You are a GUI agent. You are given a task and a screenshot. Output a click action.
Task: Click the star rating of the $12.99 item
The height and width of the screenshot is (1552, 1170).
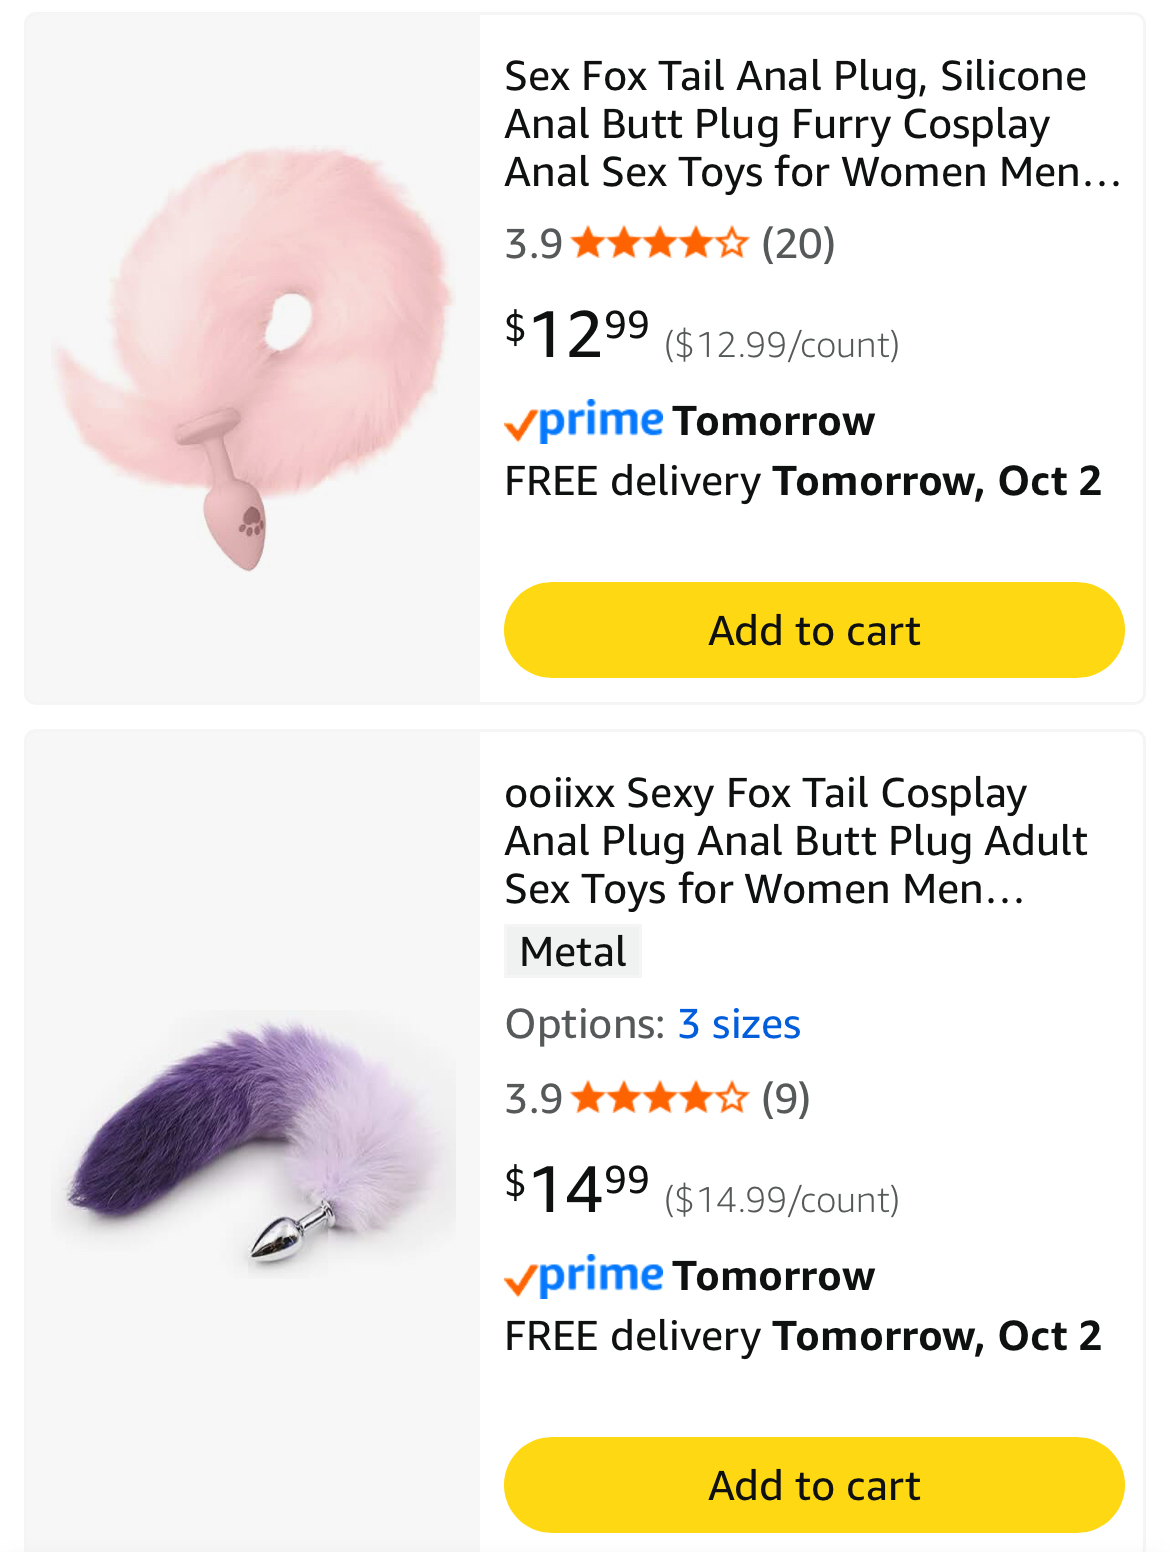point(660,243)
